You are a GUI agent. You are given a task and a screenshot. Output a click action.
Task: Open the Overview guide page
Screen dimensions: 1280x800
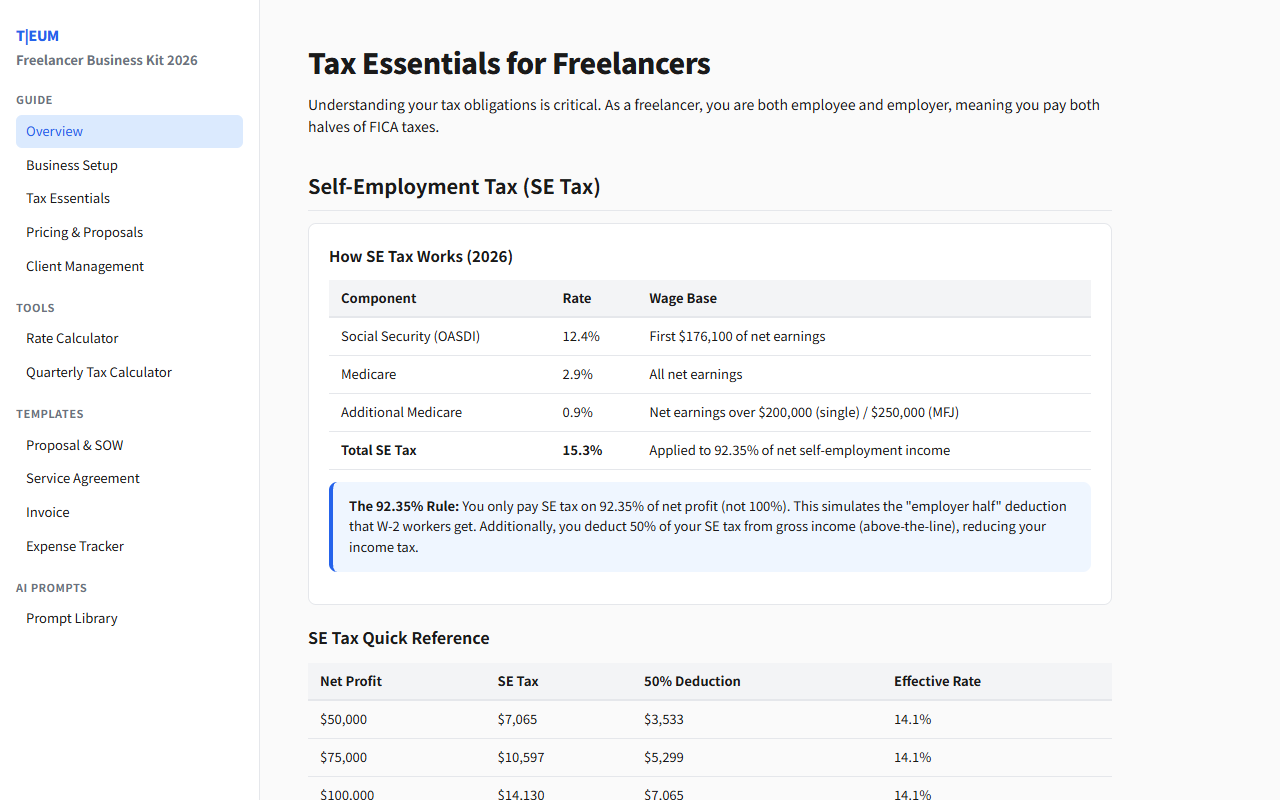coord(54,131)
